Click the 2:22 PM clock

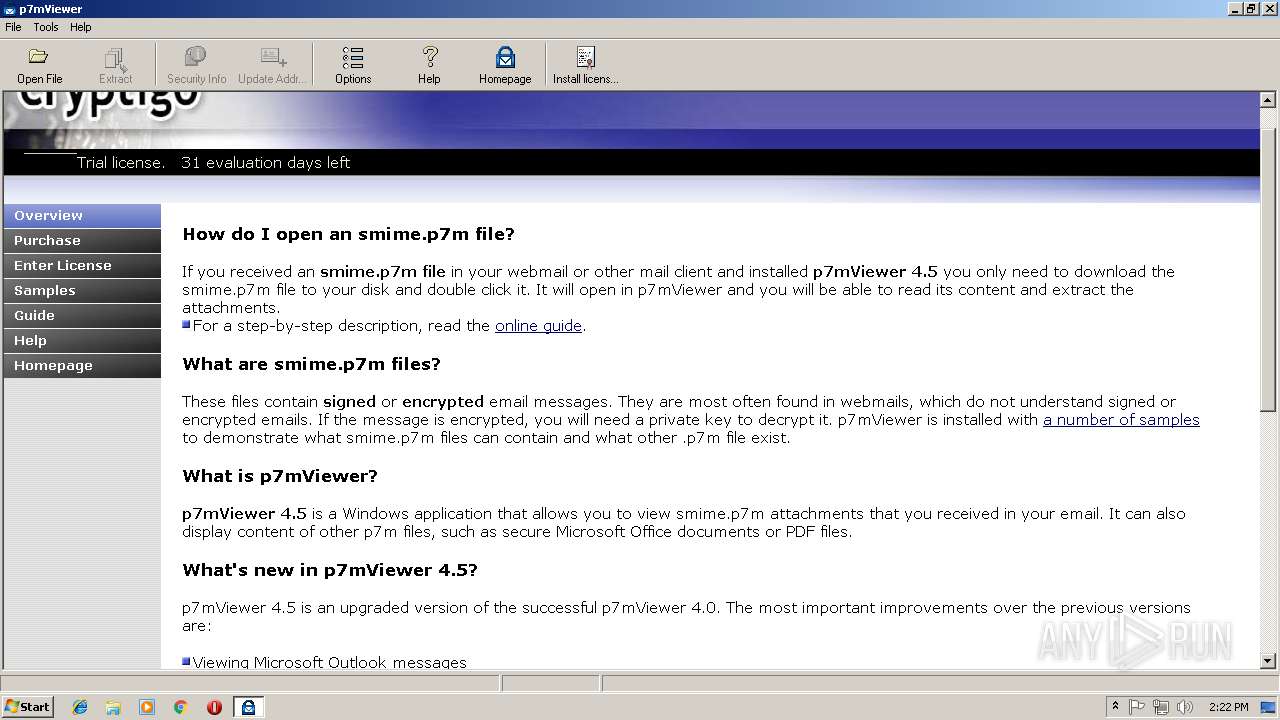[1228, 707]
